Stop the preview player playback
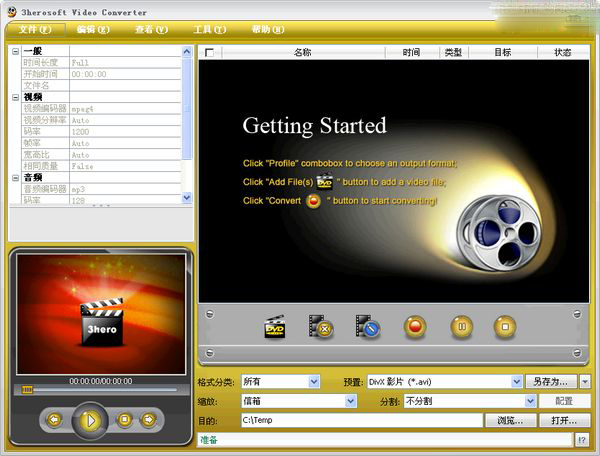 (124, 420)
